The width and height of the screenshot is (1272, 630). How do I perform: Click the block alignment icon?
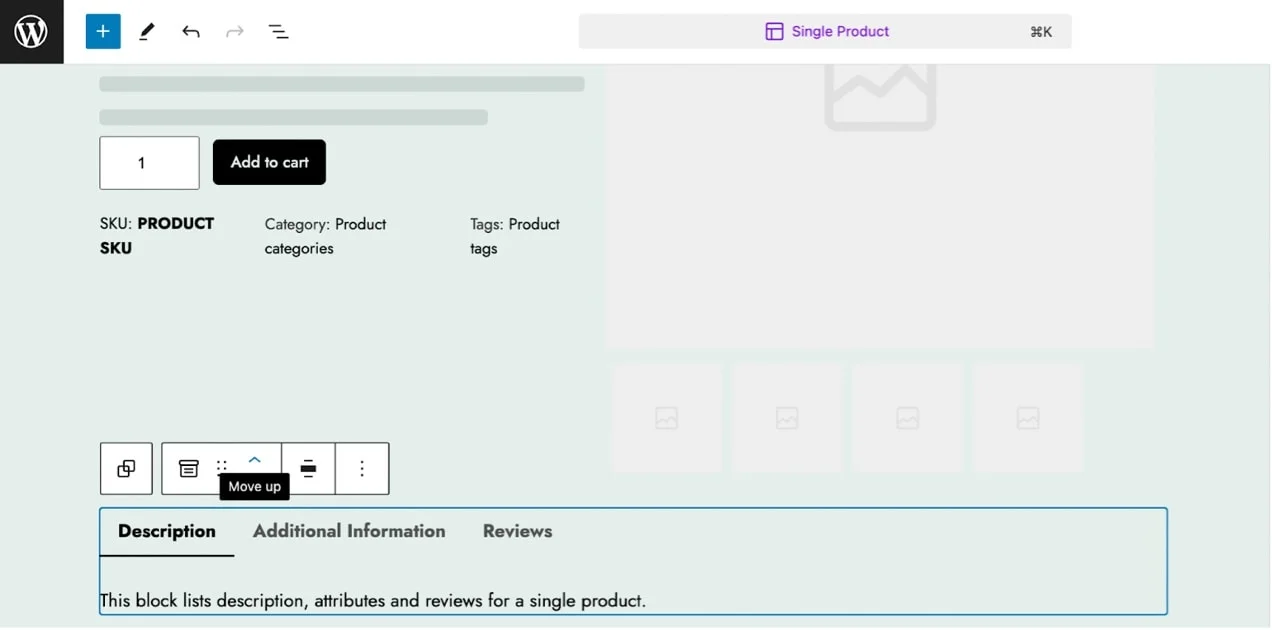click(x=308, y=468)
